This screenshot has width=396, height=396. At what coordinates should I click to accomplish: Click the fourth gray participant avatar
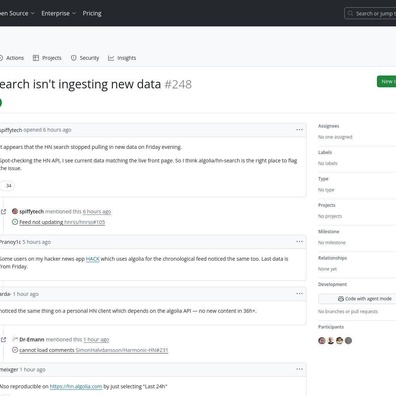(348, 340)
